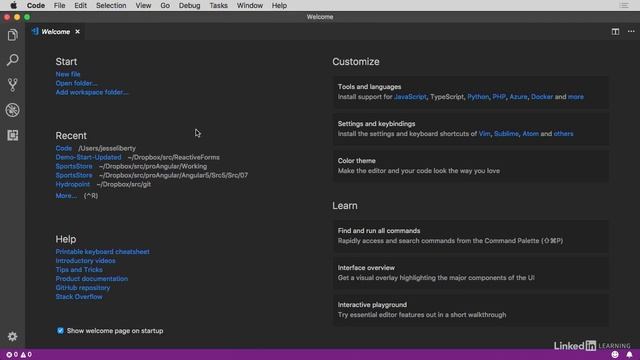
Task: Open Introductory videos link
Action: click(x=85, y=261)
